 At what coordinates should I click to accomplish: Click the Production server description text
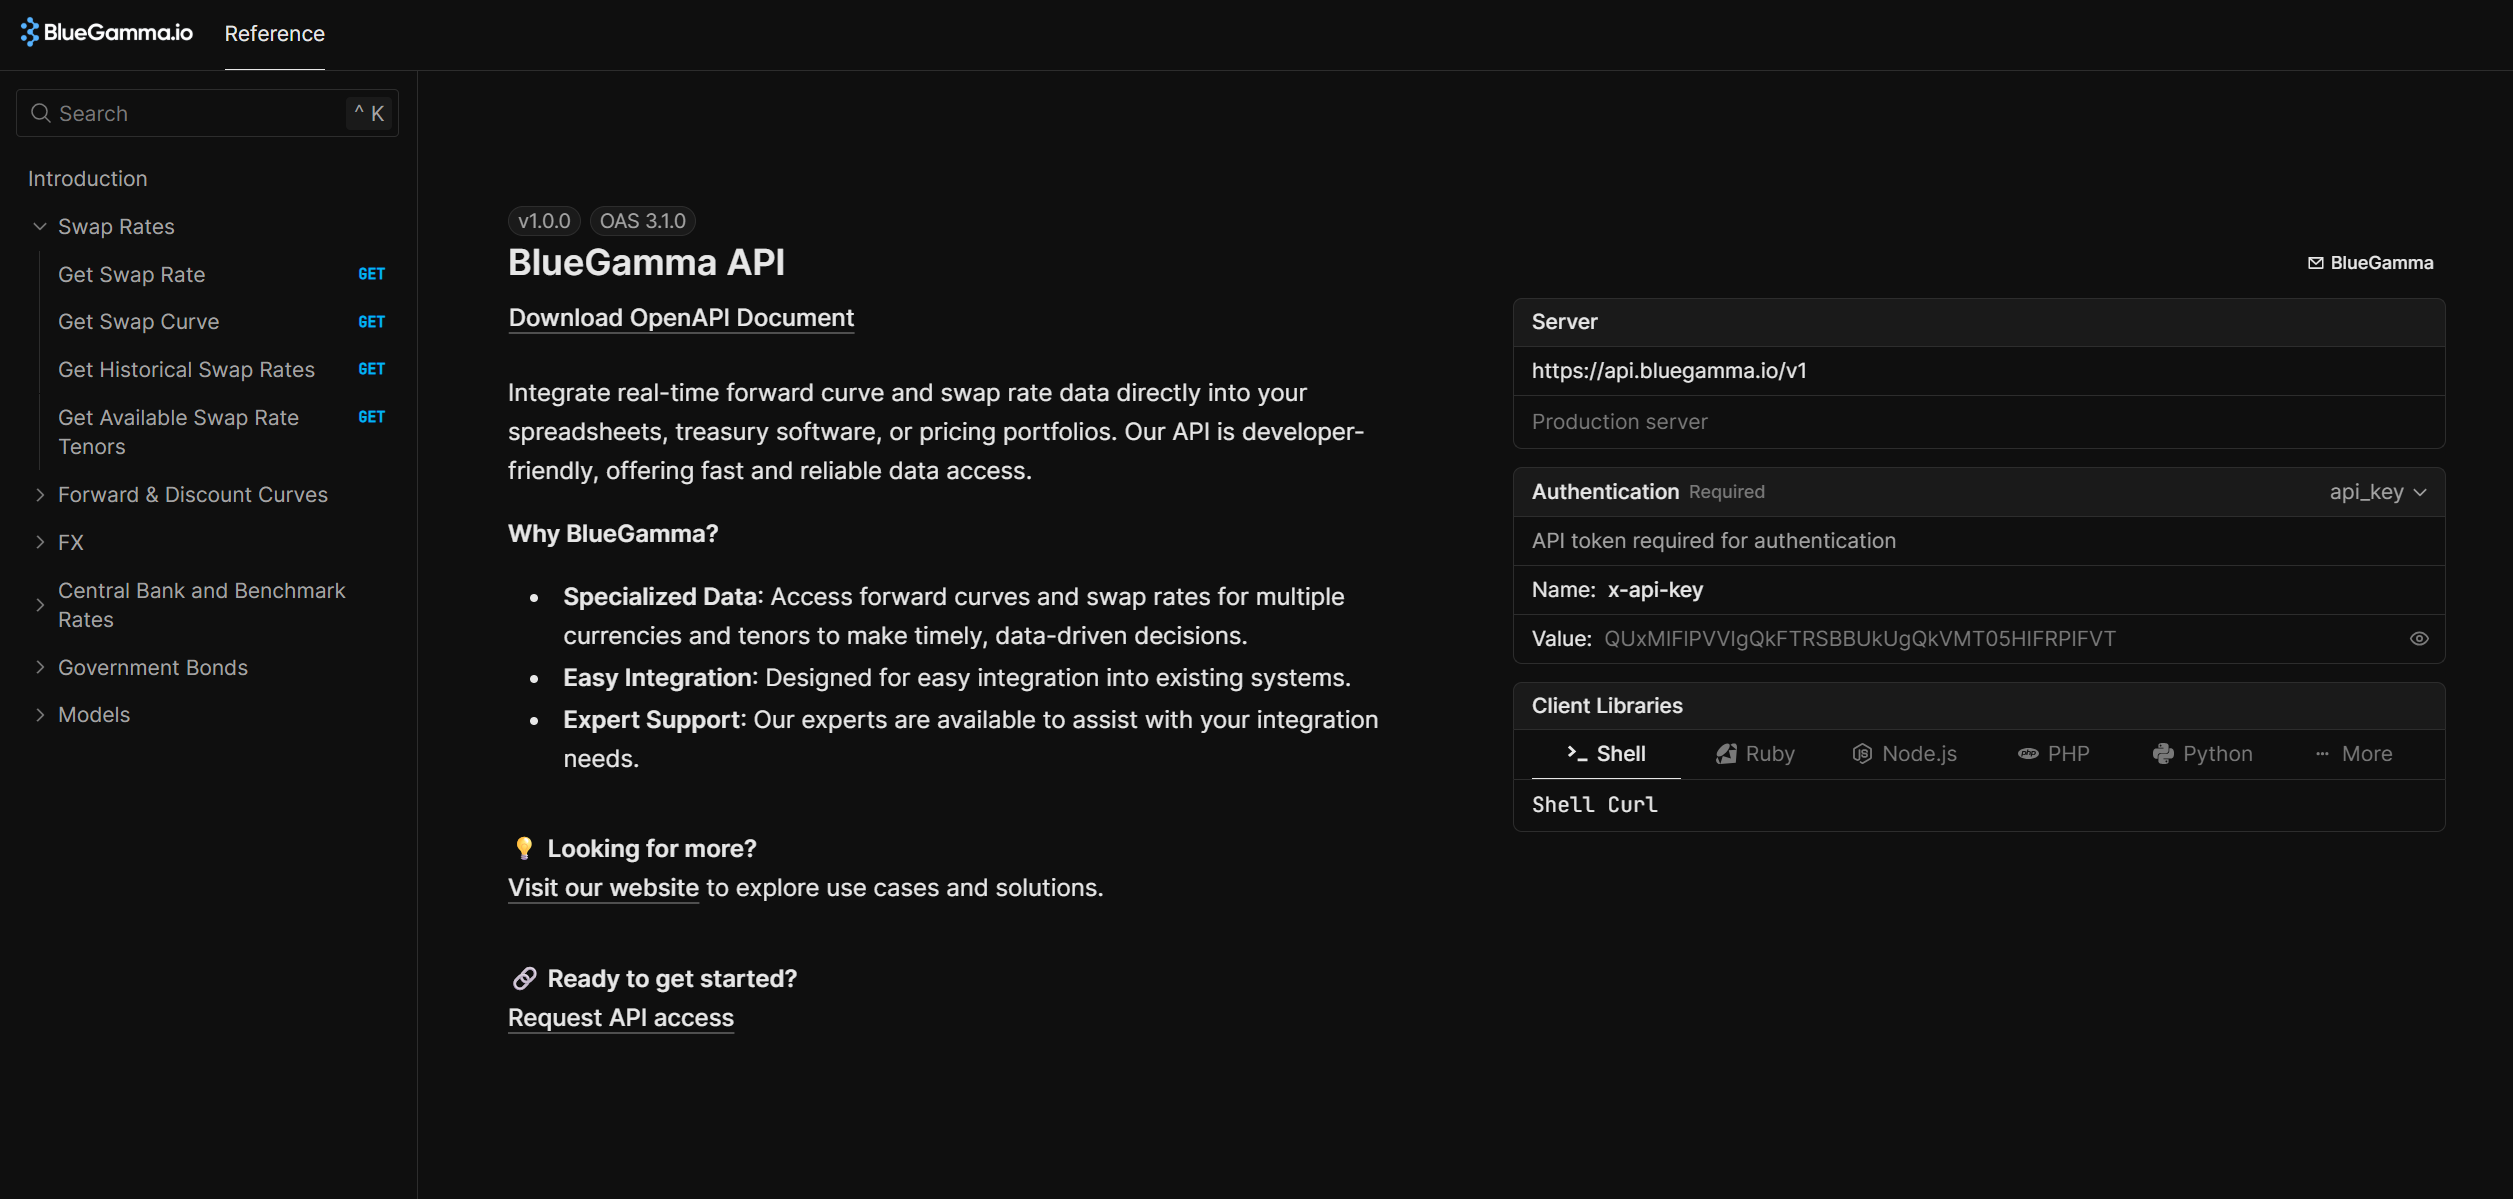(x=1619, y=422)
